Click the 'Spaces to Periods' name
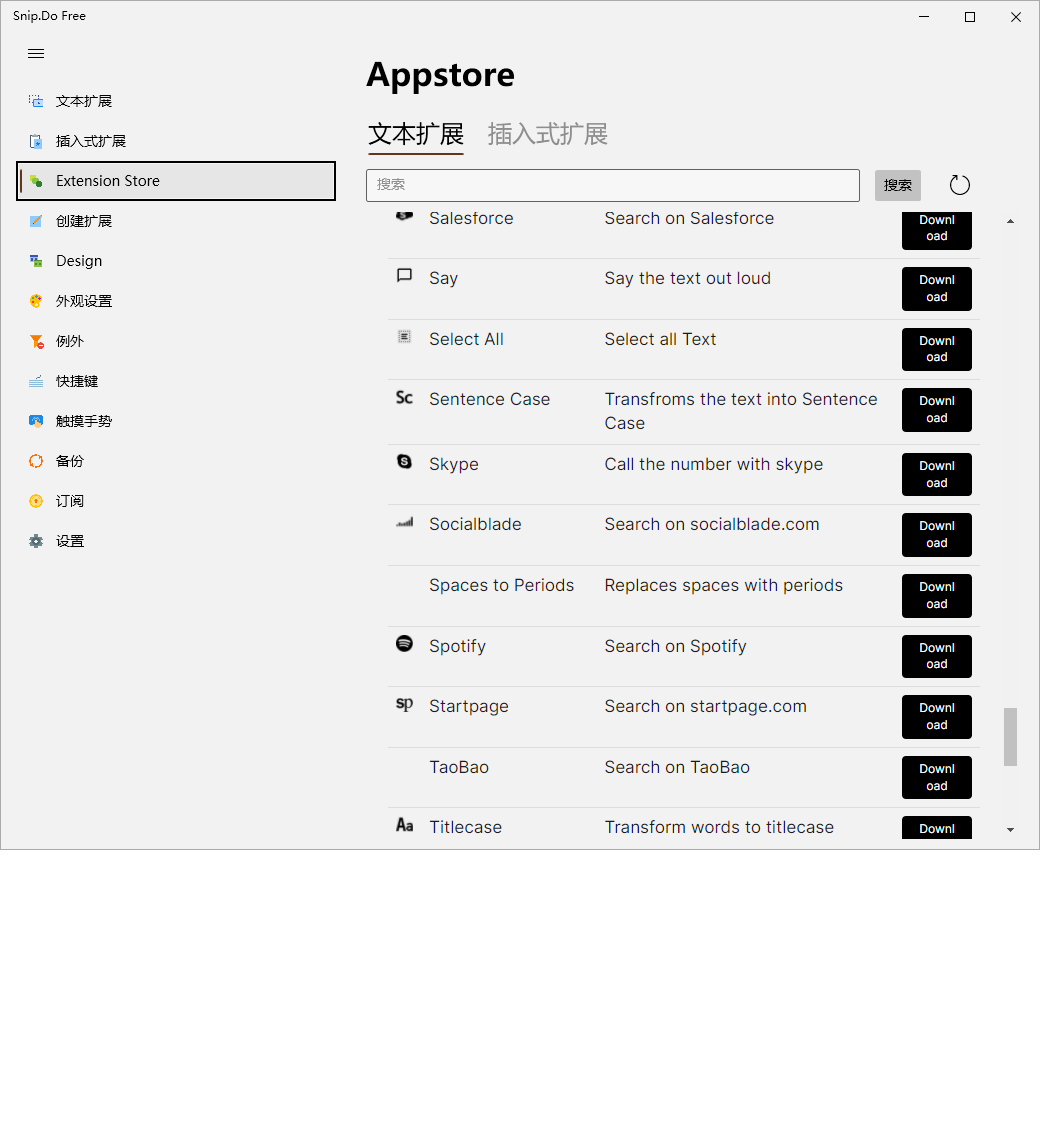The width and height of the screenshot is (1040, 1124). point(502,586)
